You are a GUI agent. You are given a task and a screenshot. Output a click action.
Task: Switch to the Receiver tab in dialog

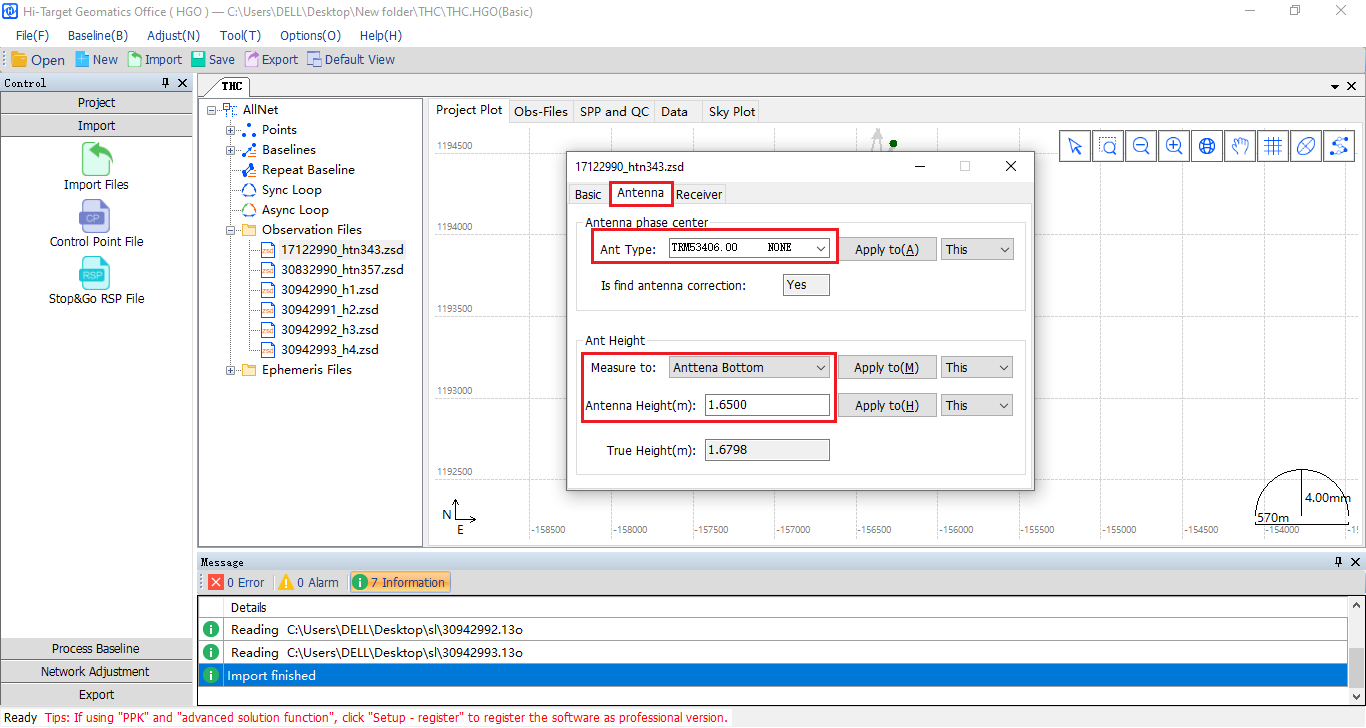[x=699, y=194]
